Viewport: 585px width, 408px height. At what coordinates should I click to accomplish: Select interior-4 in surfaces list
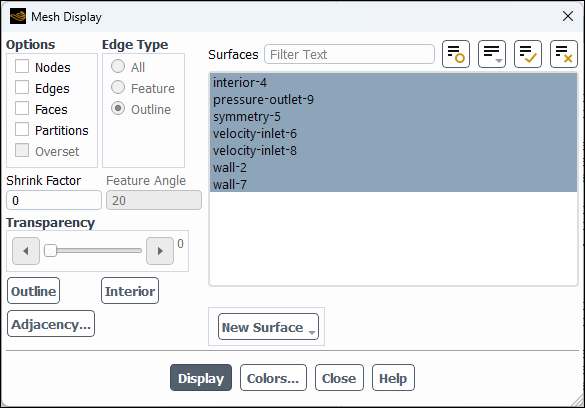(393, 82)
